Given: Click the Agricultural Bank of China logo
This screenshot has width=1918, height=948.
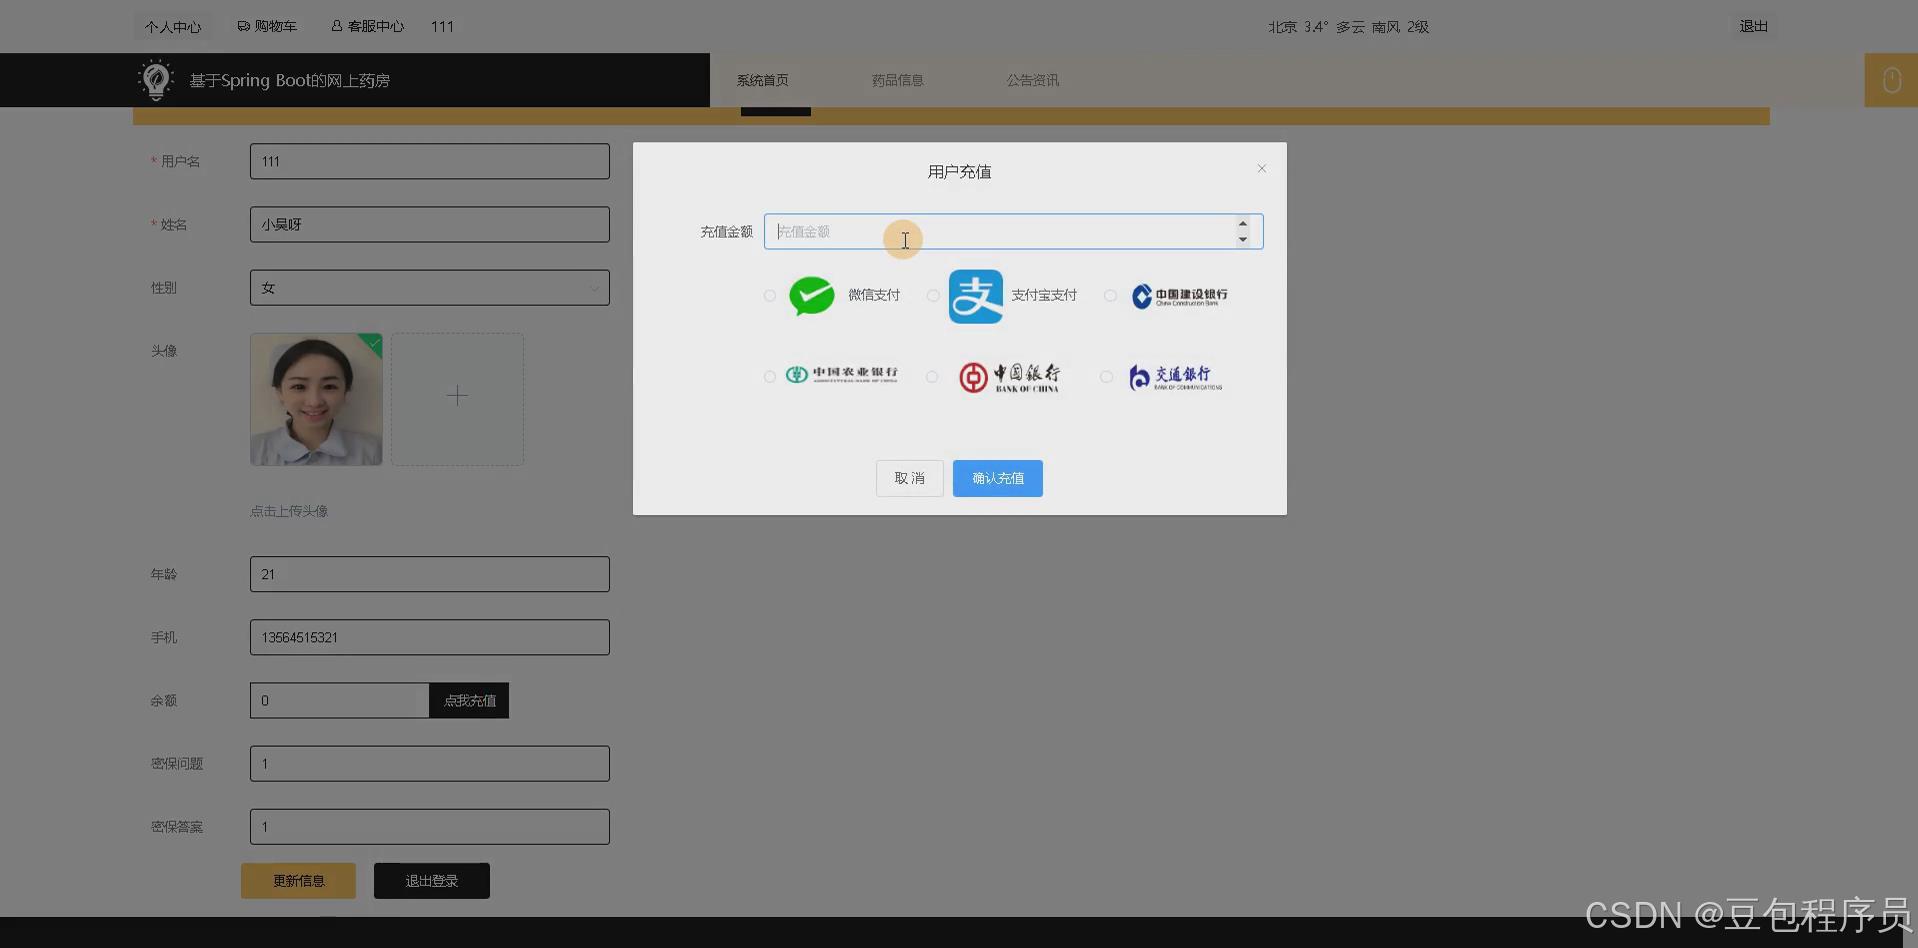Looking at the screenshot, I should coord(841,375).
